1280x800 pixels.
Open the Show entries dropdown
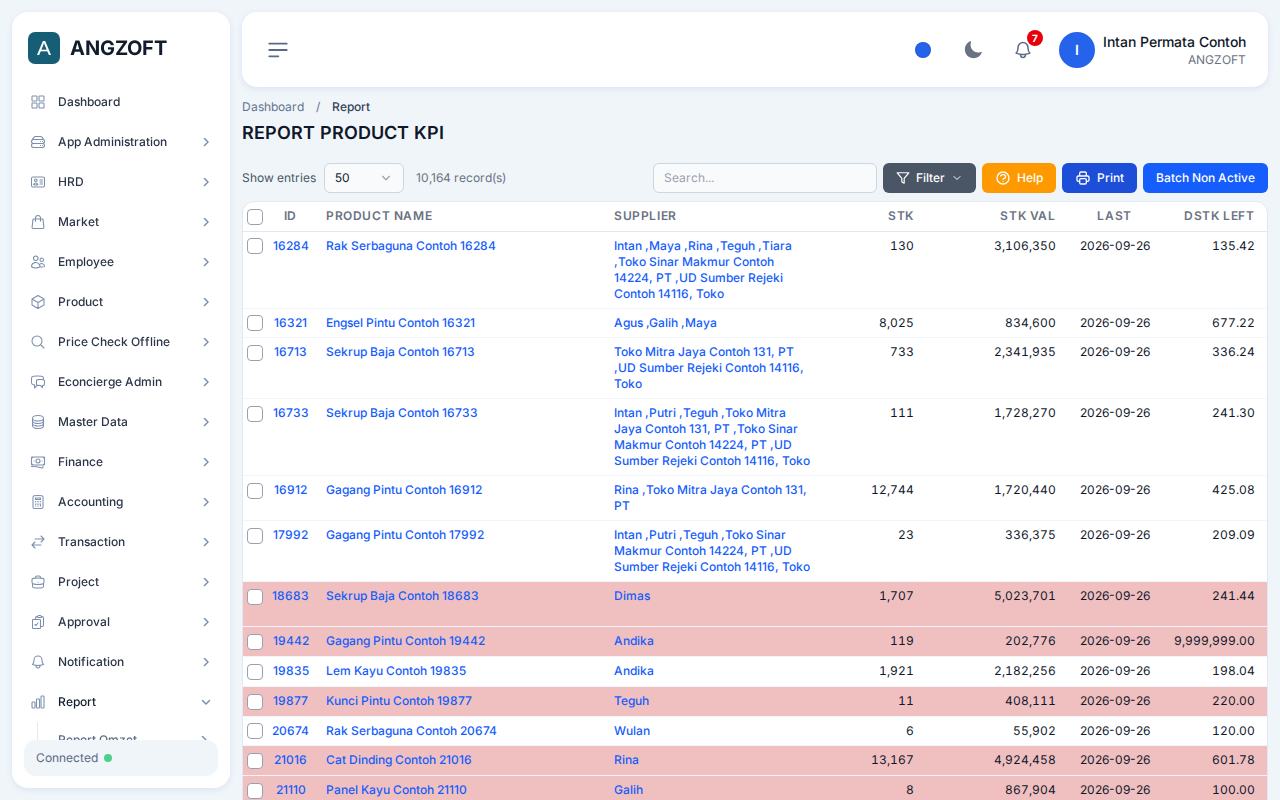[x=364, y=178]
